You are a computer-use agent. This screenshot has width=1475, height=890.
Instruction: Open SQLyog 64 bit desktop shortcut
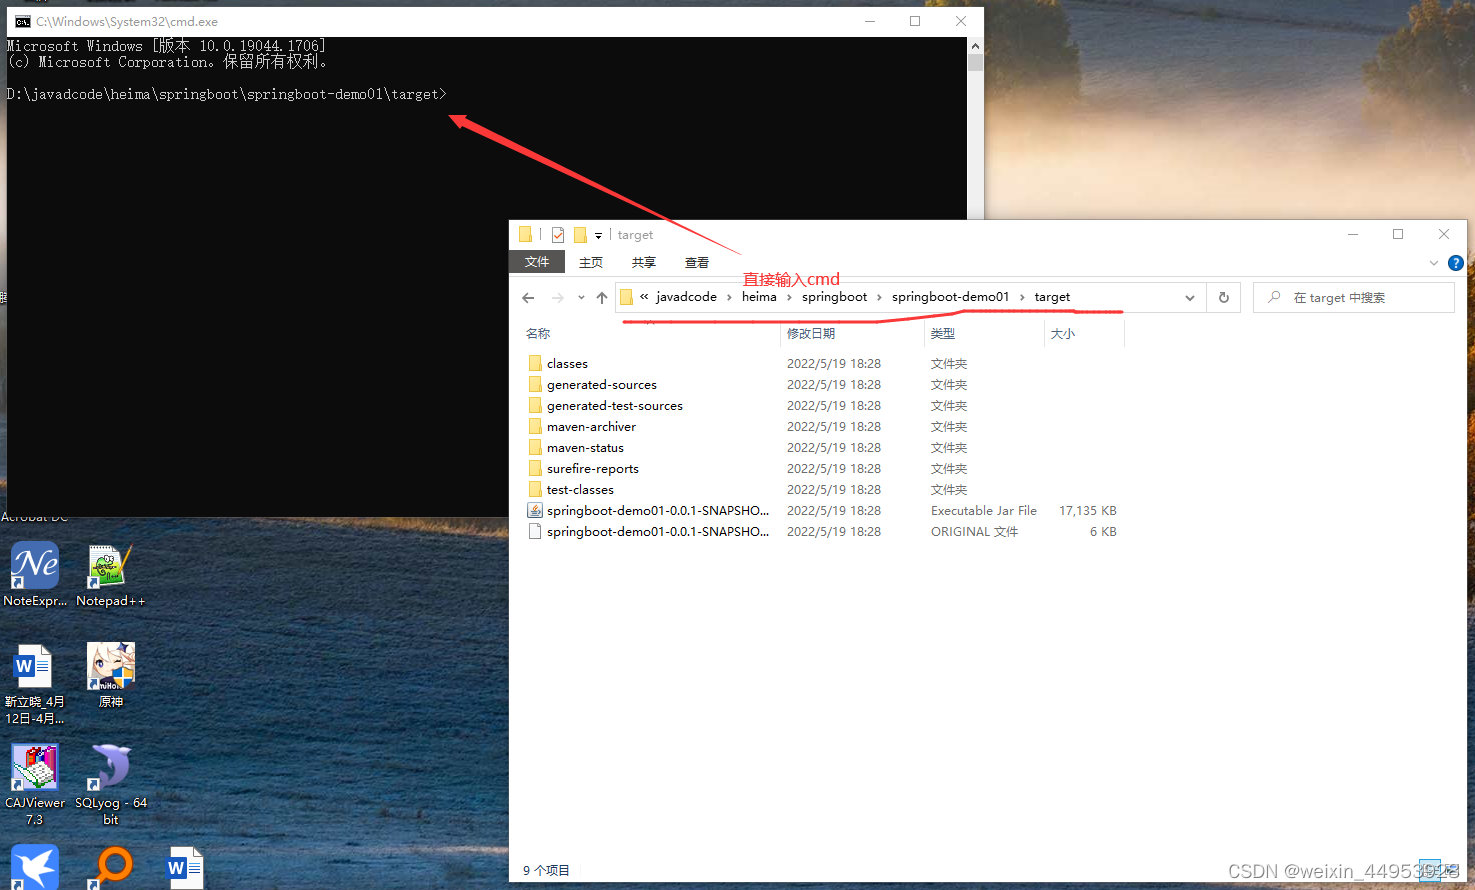coord(111,784)
